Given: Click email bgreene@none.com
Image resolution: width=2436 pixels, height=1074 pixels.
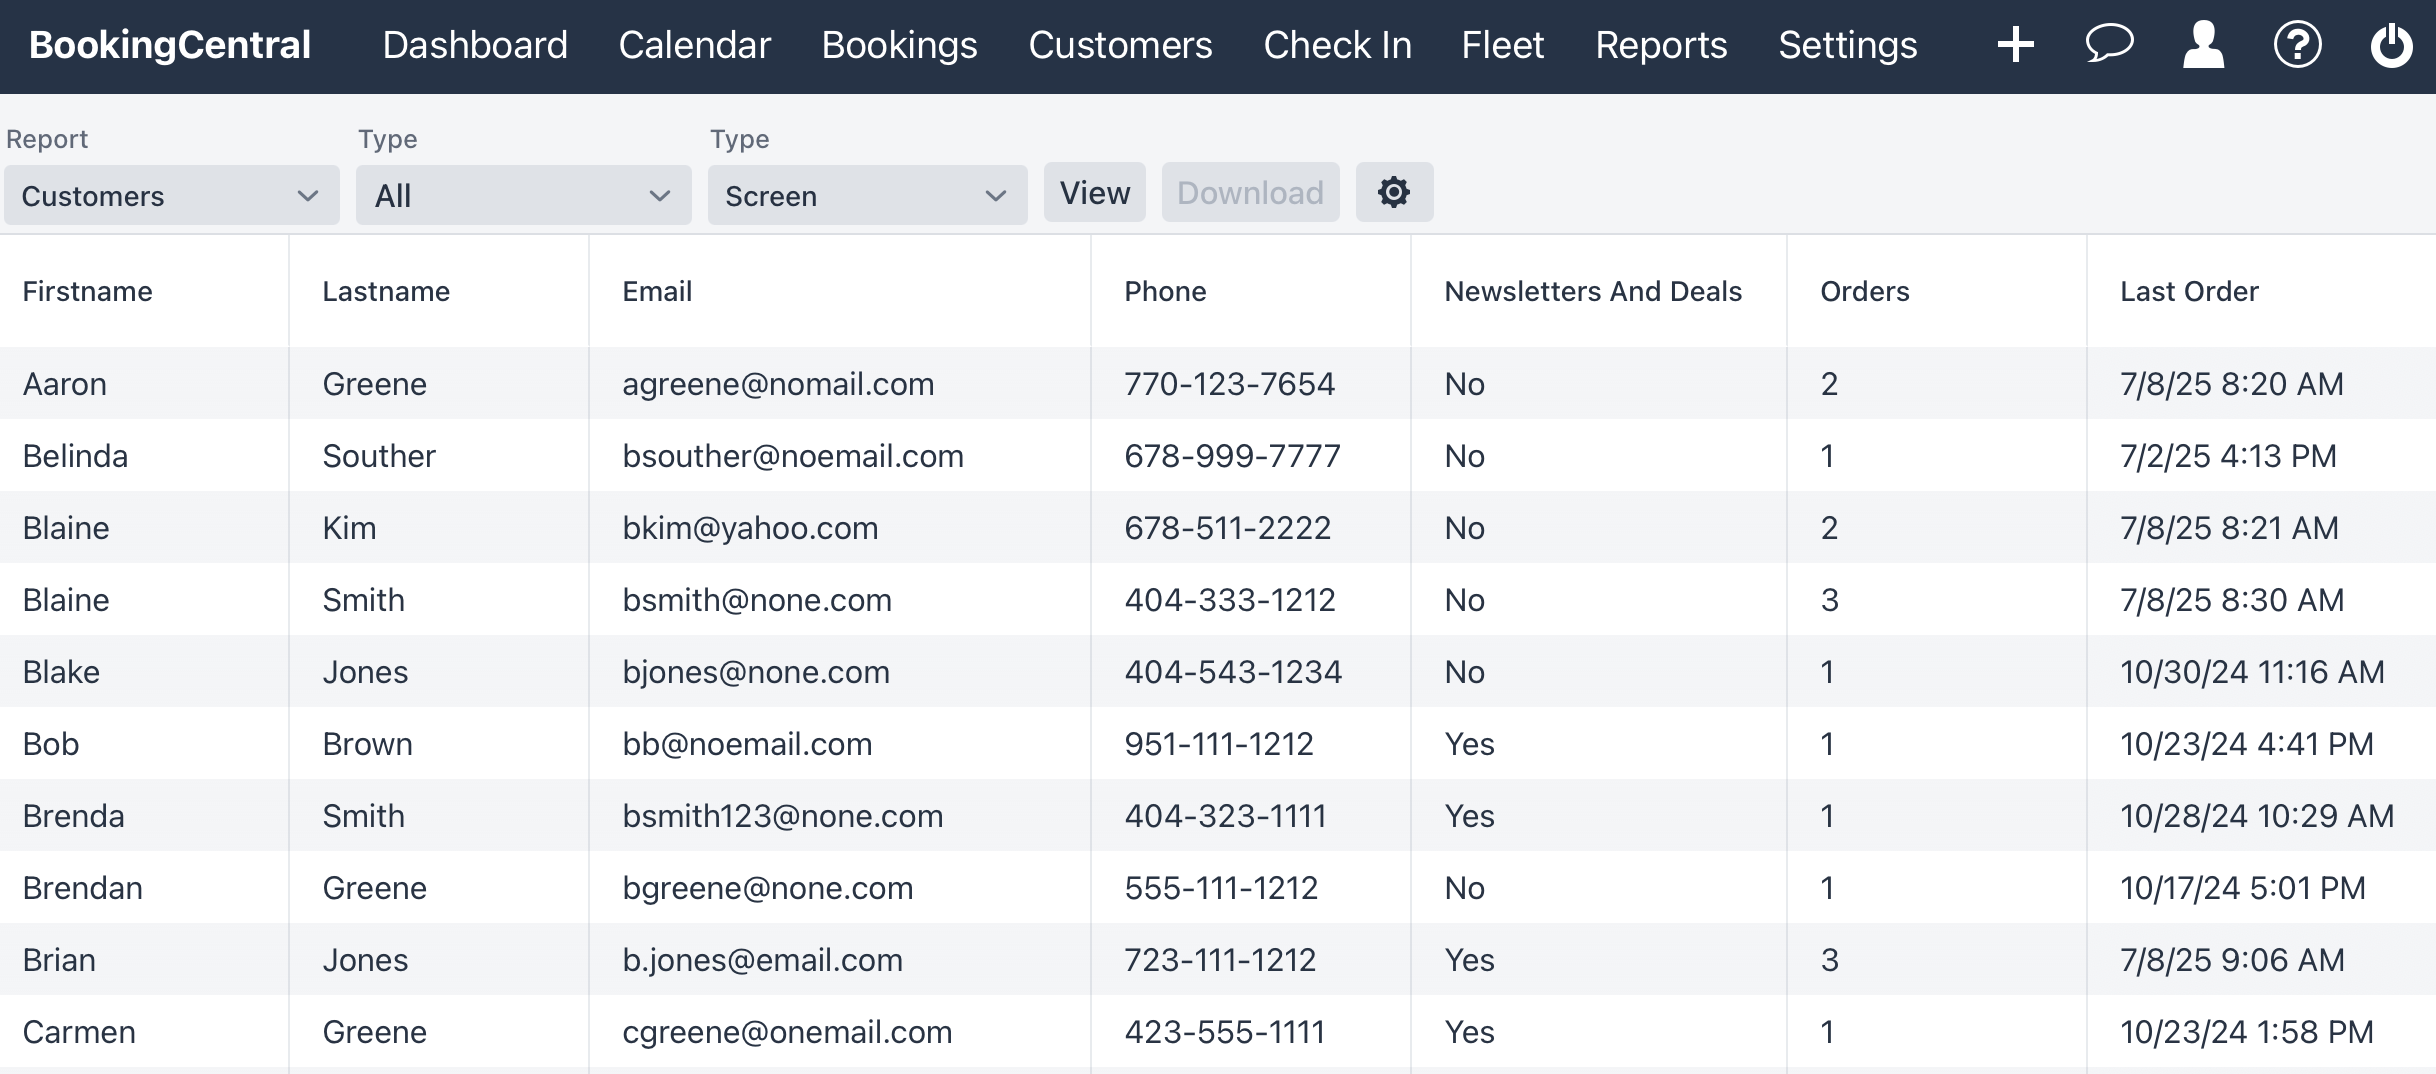Looking at the screenshot, I should 767,888.
